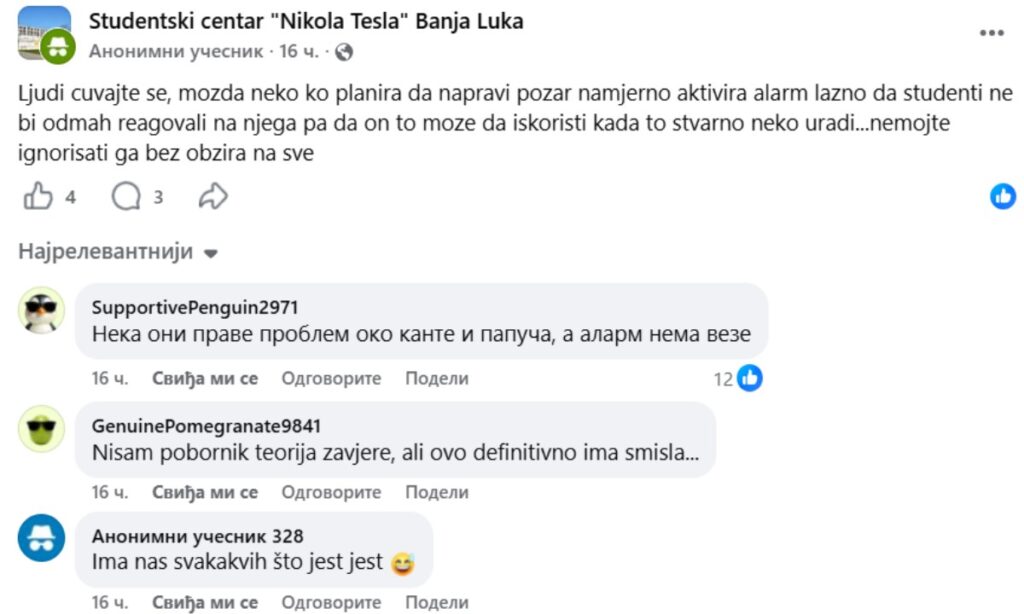Click Подели under GenuinePomegranate9841's comment
Image resolution: width=1024 pixels, height=614 pixels.
point(437,493)
